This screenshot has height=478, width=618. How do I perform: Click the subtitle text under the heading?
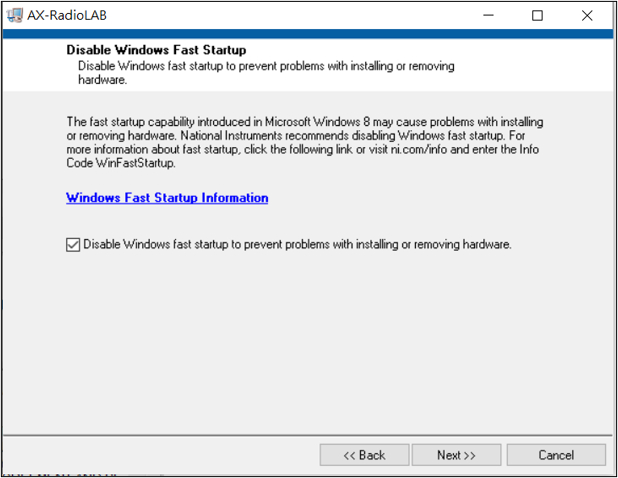point(266,73)
